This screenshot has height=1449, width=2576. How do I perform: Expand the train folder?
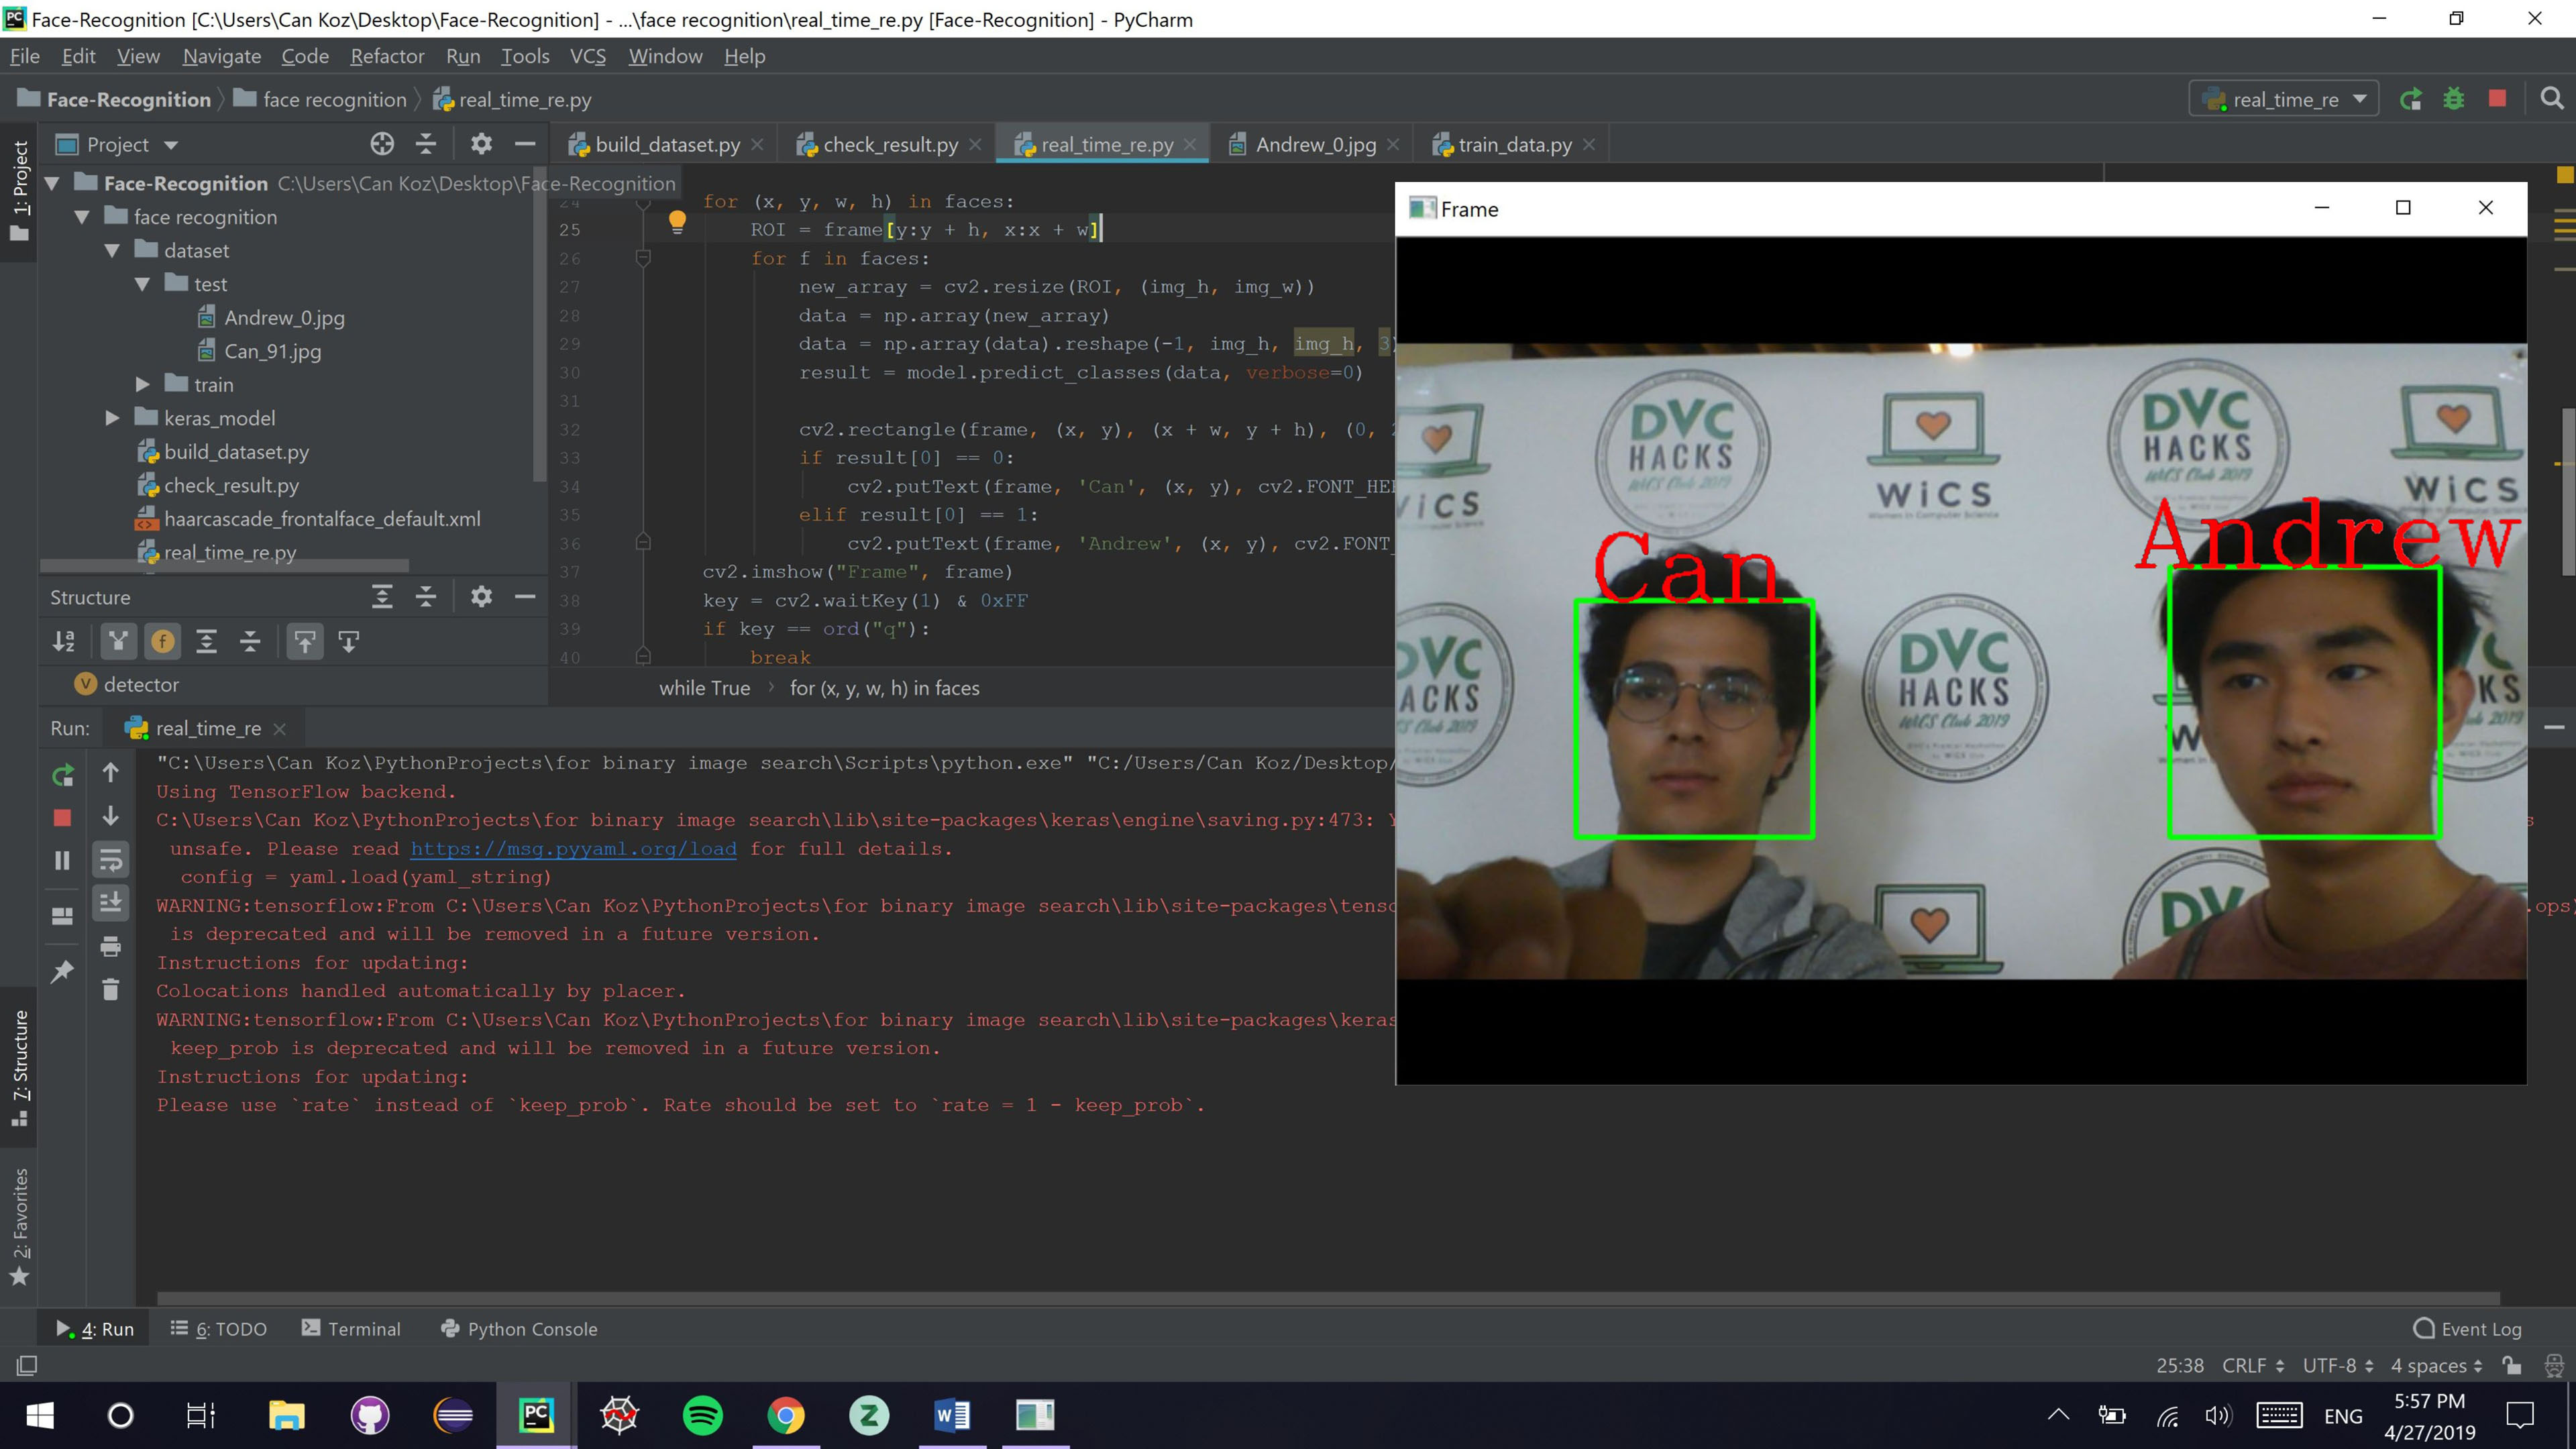[142, 385]
